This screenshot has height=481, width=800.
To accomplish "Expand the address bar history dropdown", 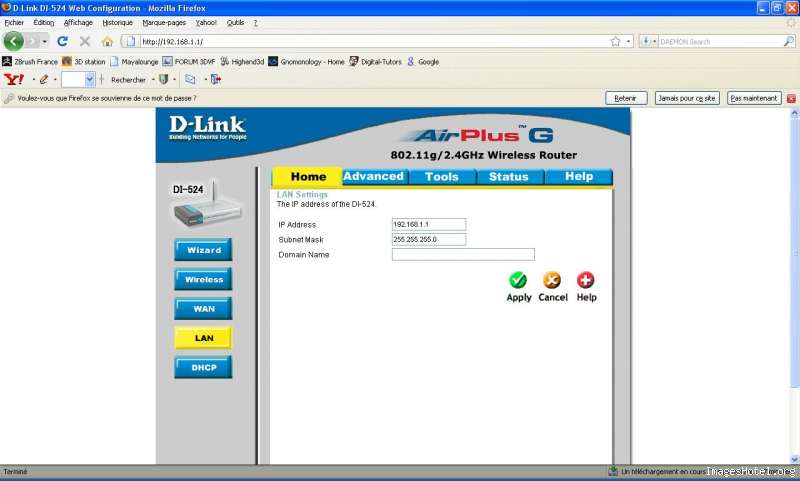I will [629, 41].
